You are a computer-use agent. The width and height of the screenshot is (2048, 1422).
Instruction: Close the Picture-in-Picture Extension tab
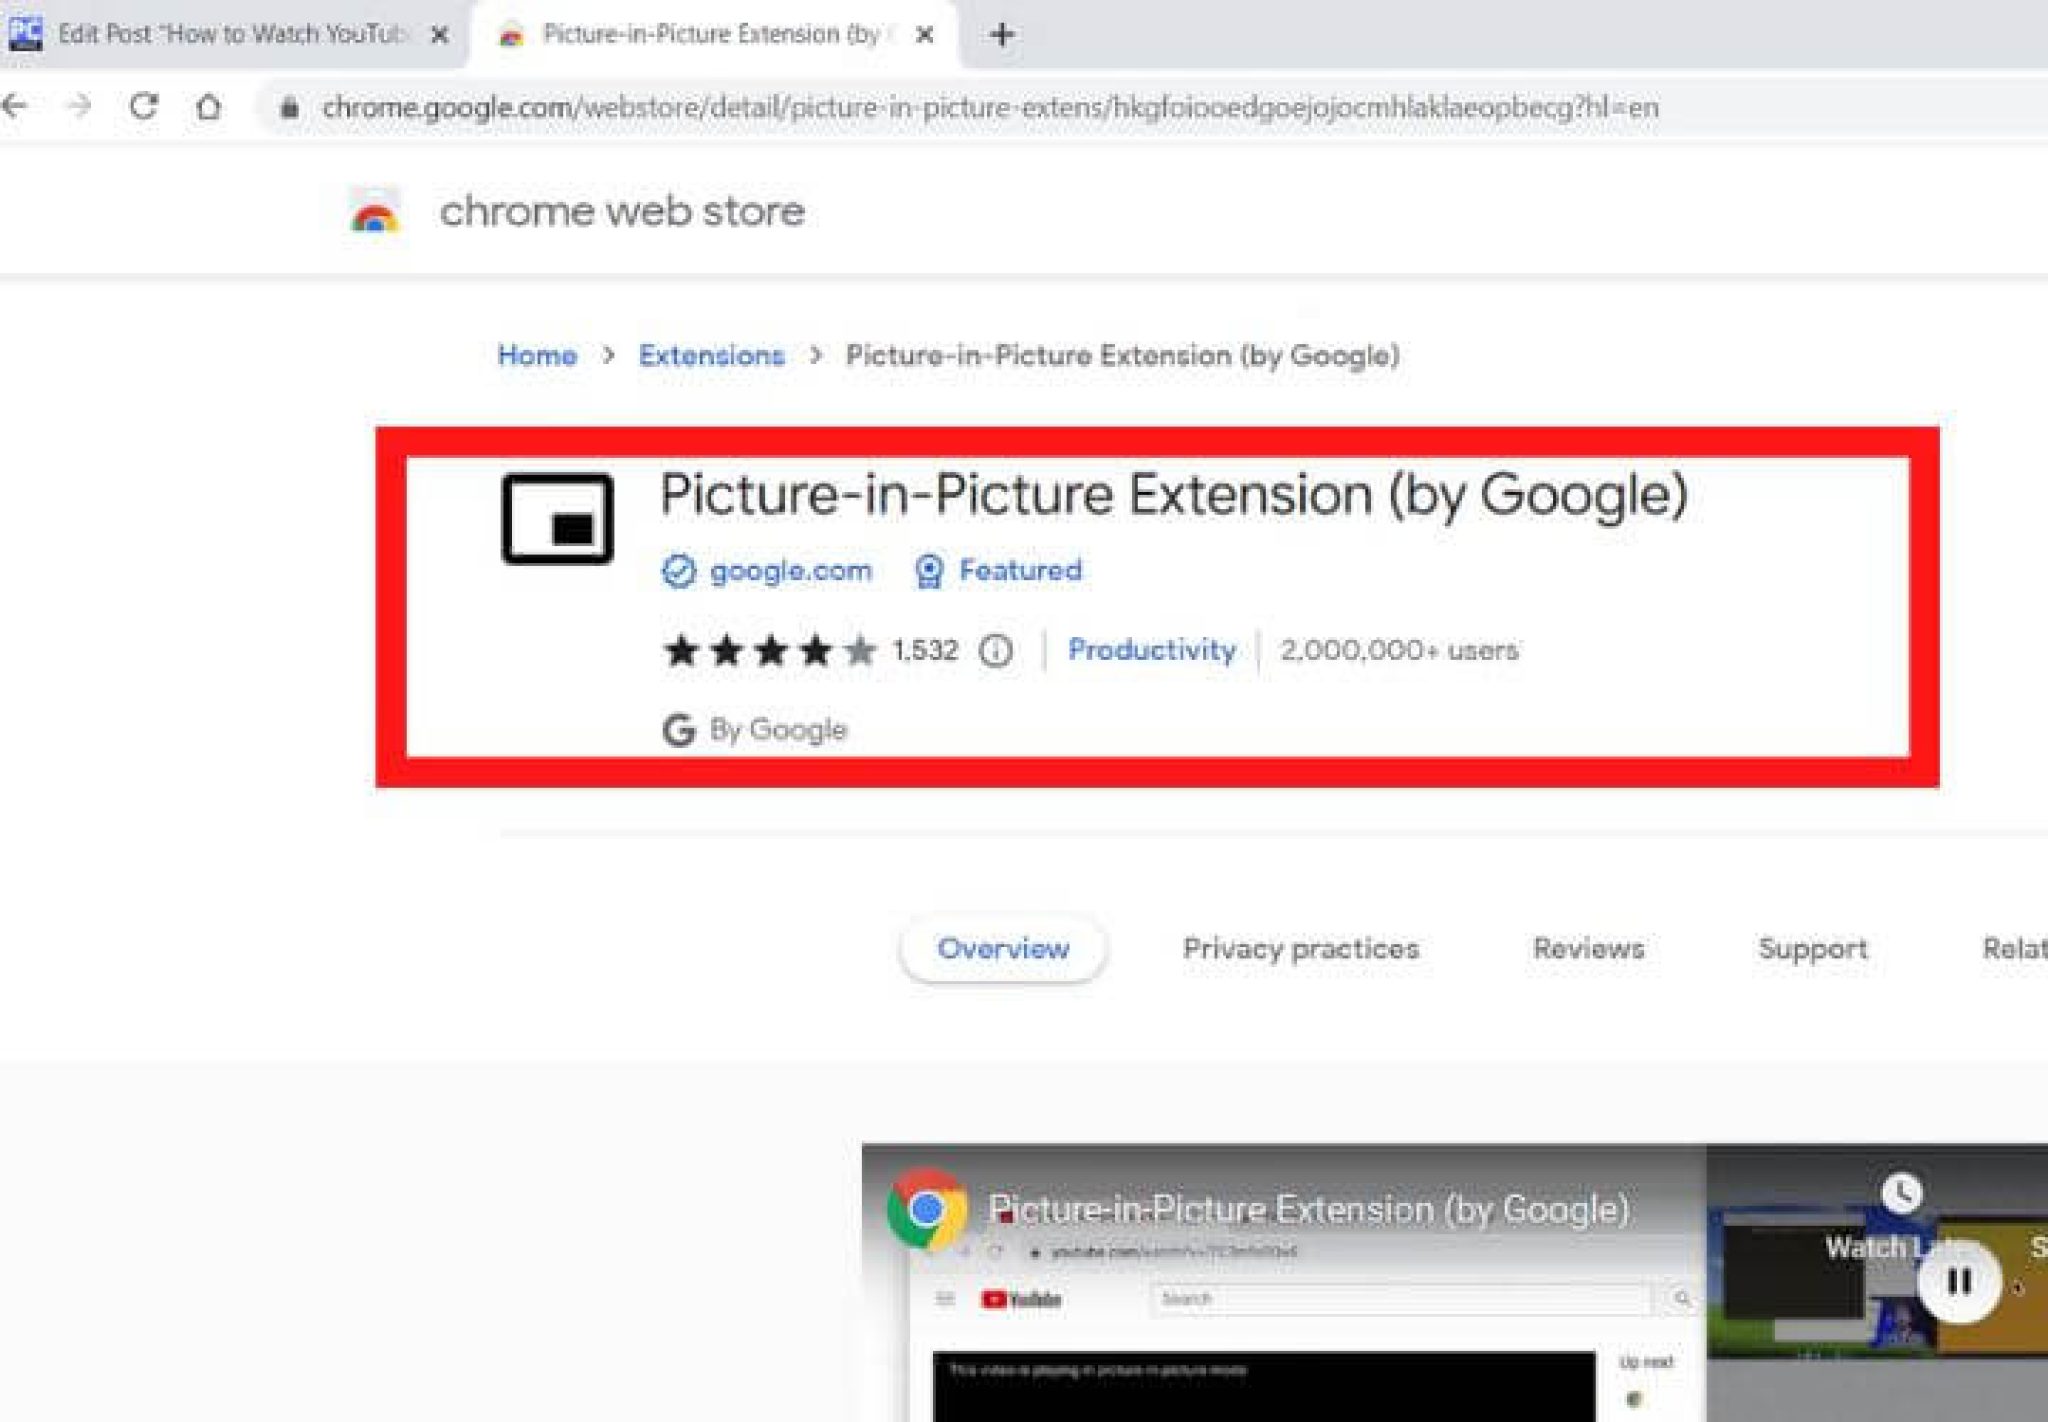(925, 35)
